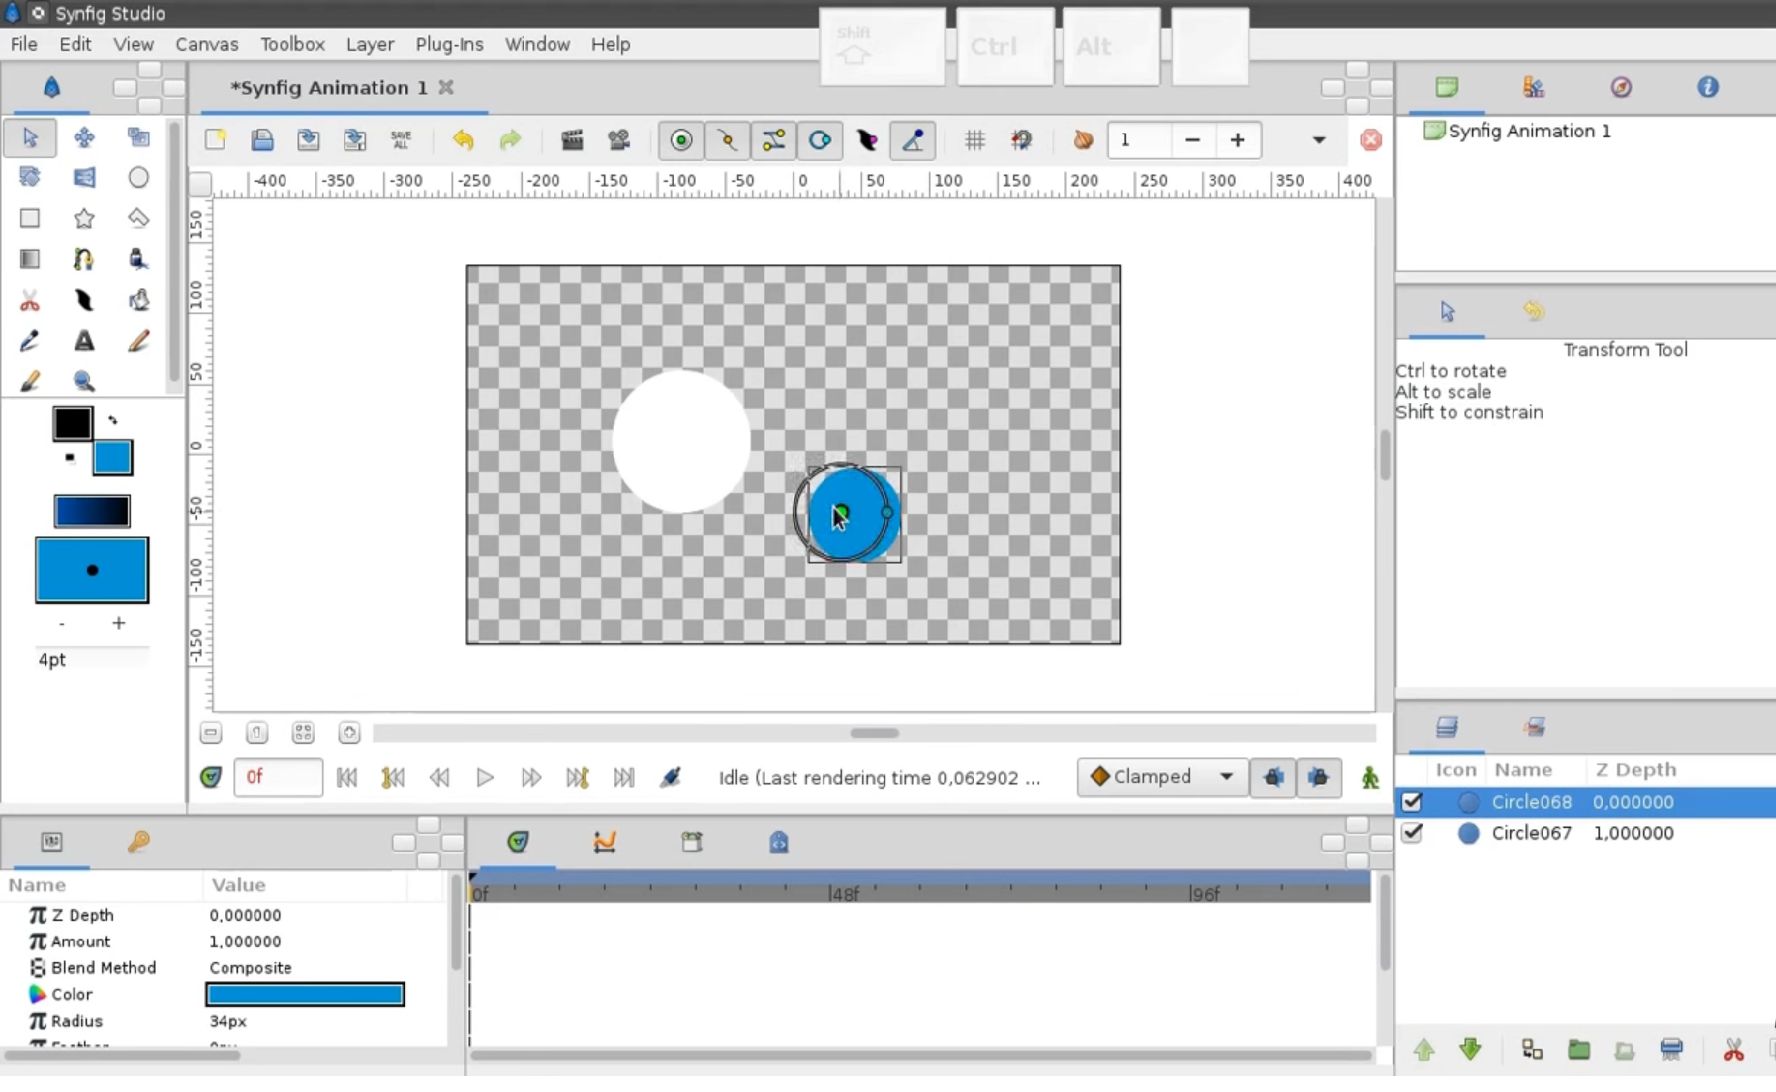Play the animation
Viewport: 1776px width, 1092px height.
tap(485, 777)
